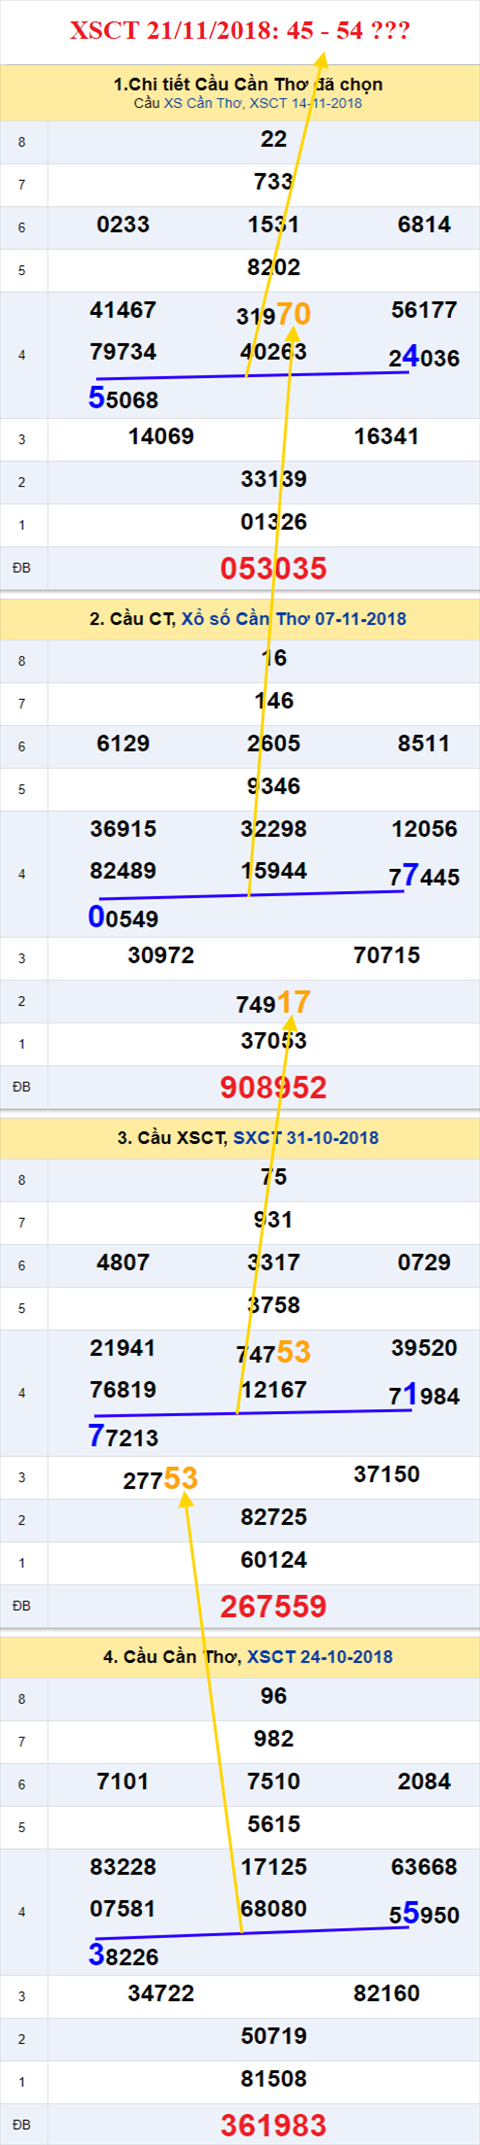Click the number 77213

123,1437
